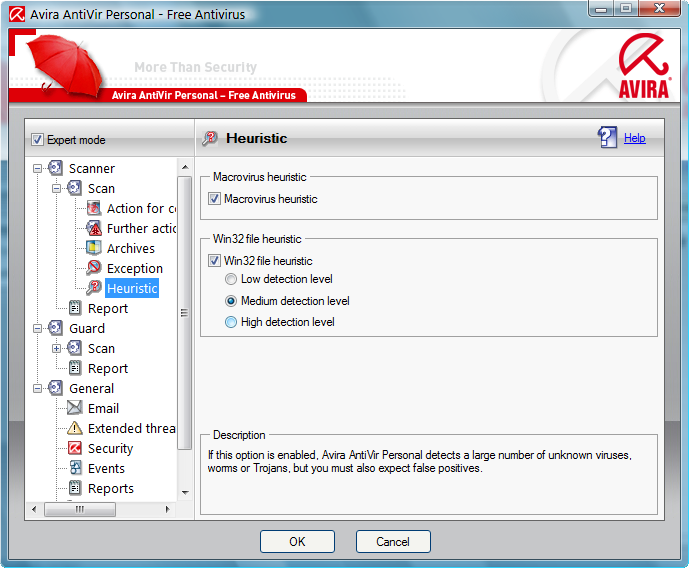Open the Archives tree item
Viewport: 689px width, 568px height.
[131, 248]
